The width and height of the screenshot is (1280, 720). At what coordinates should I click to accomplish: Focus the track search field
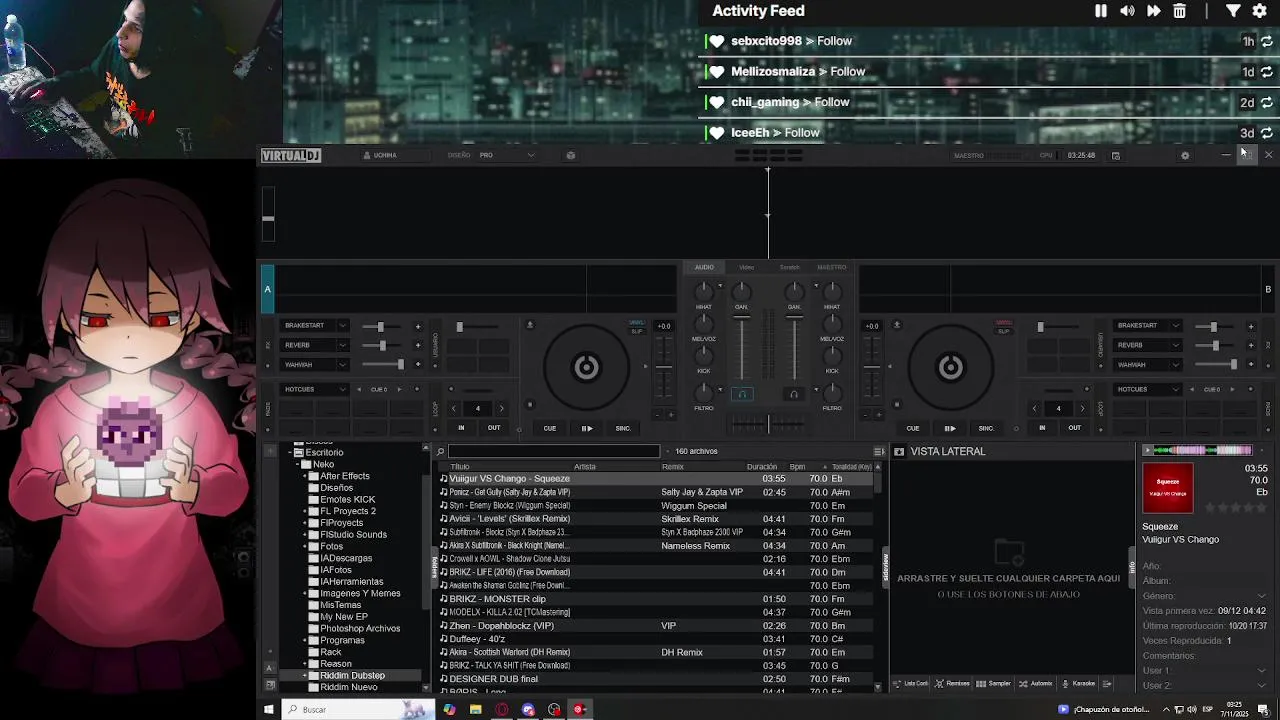554,452
